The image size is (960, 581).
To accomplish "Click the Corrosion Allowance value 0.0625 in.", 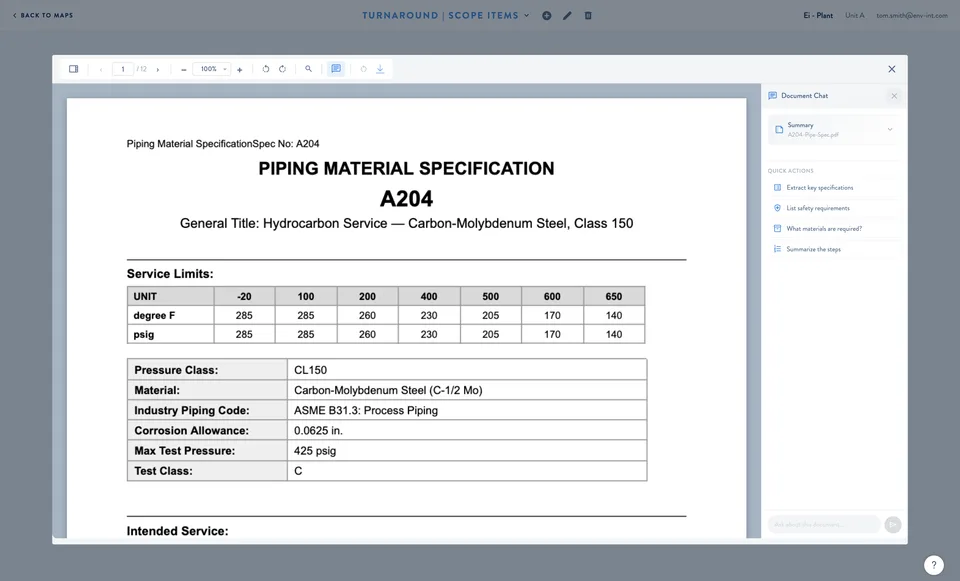I will [x=318, y=430].
